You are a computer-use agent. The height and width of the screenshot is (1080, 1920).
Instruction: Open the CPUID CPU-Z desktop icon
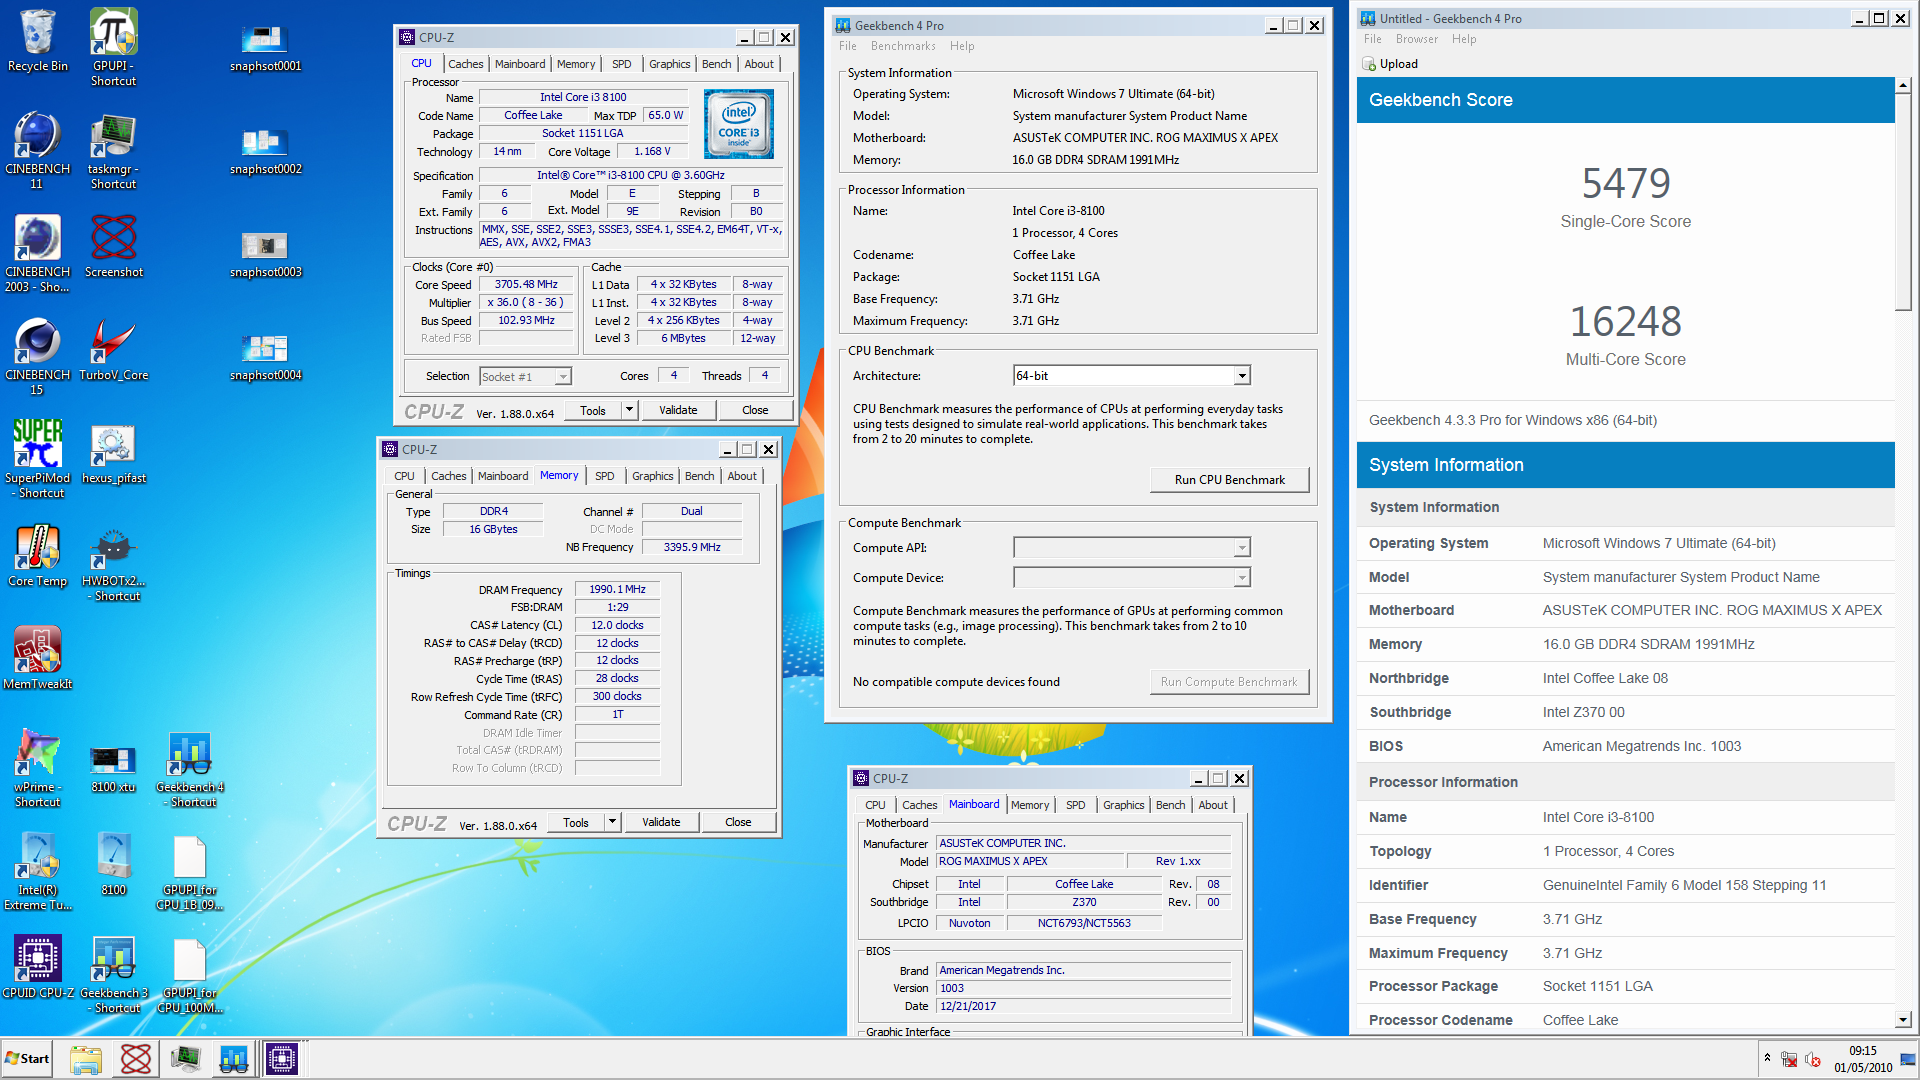[38, 967]
